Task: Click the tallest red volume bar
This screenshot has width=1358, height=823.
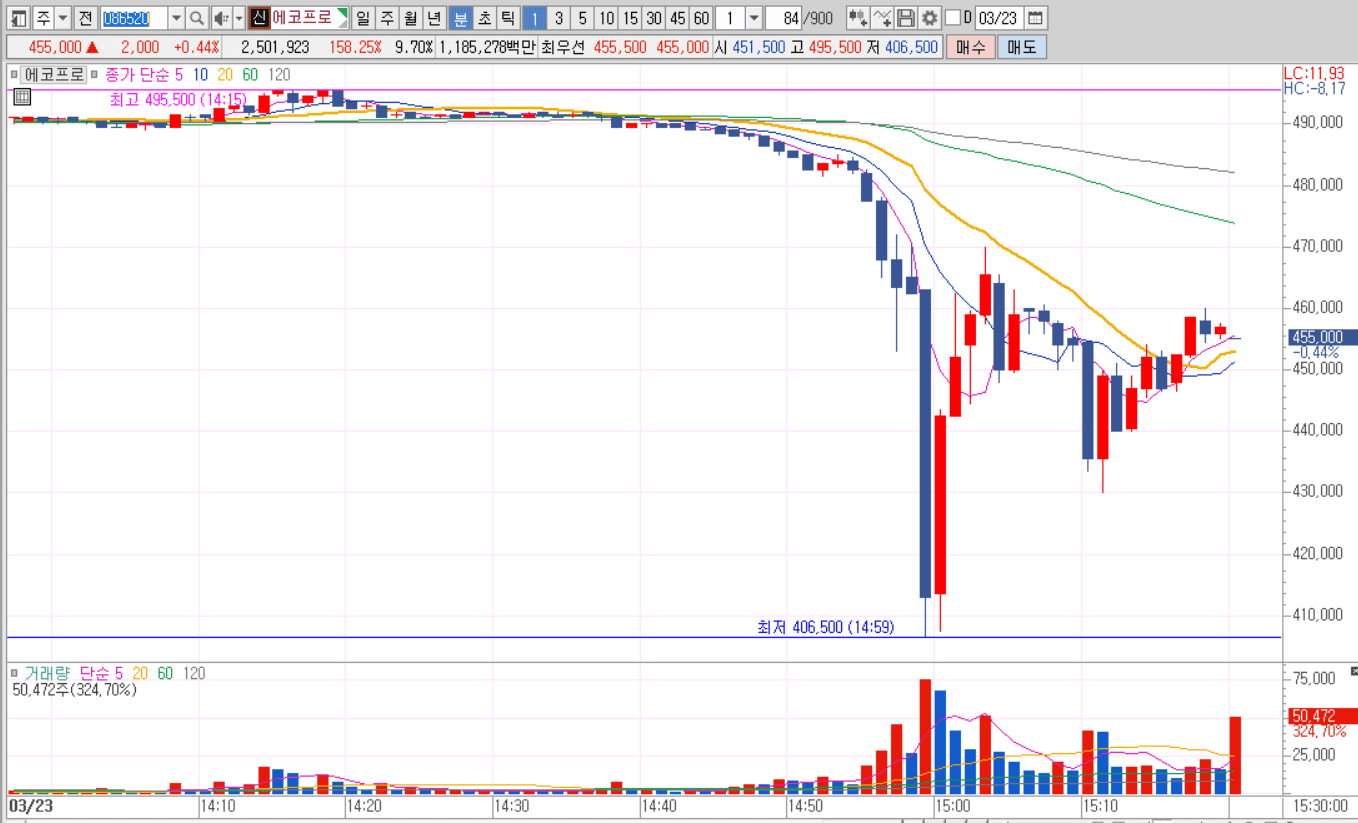Action: 925,737
